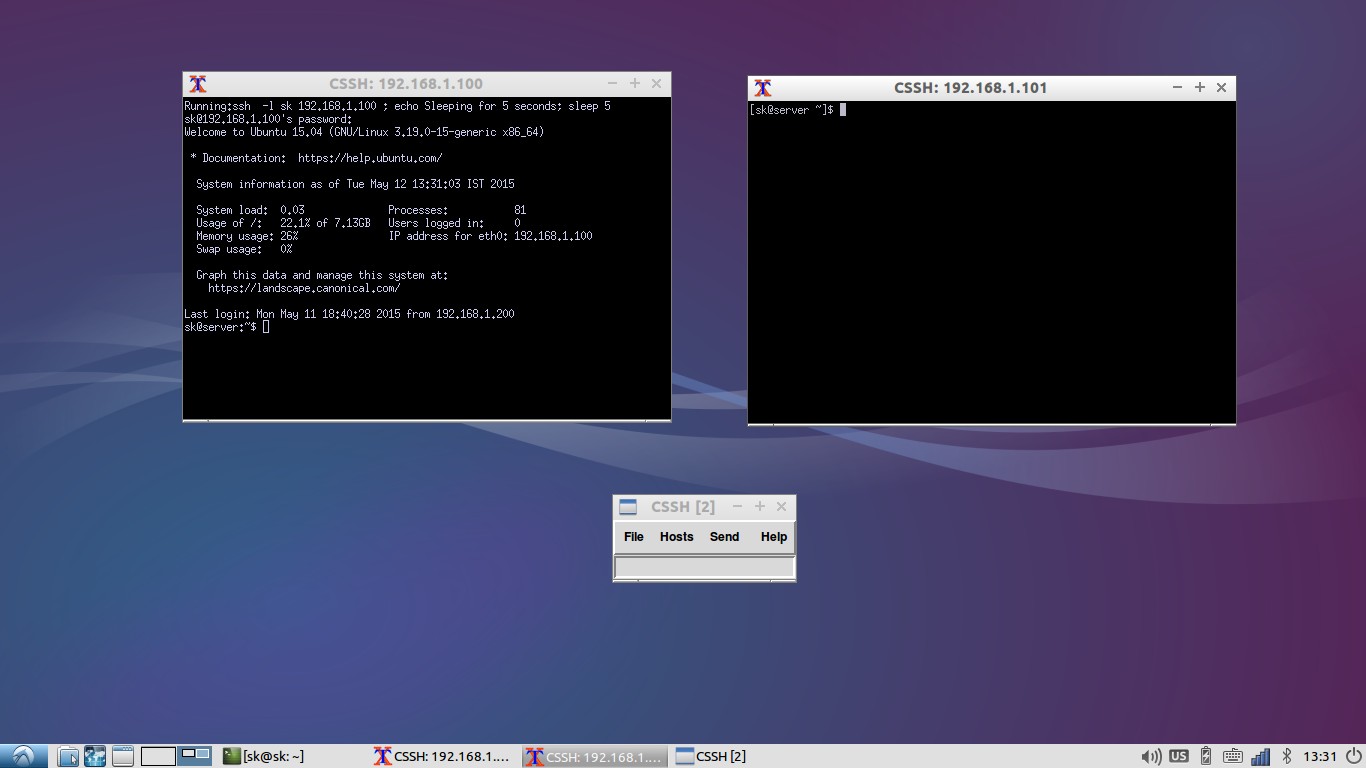Click the 'Users logged in: 0' text
1366x768 pixels.
tap(454, 223)
